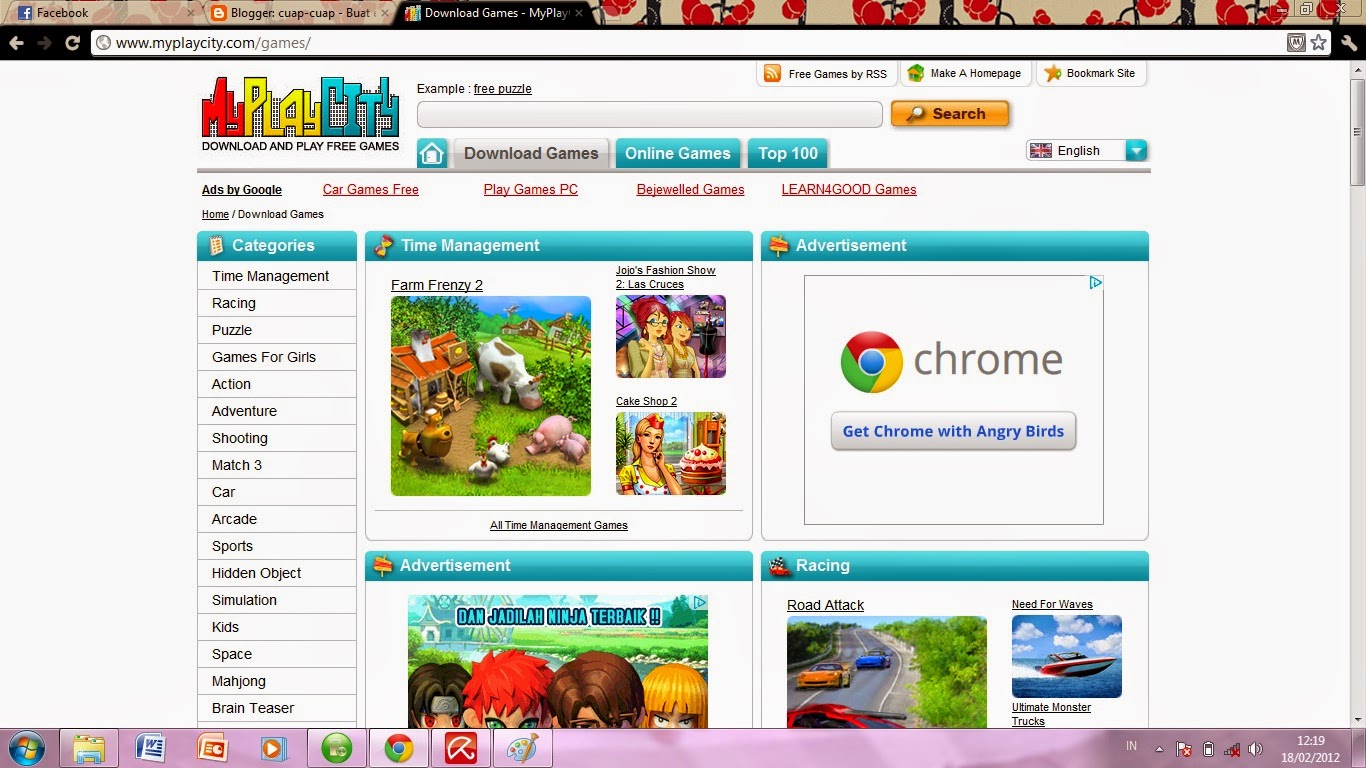This screenshot has height=768, width=1366.
Task: Open the Online Games navigation tab
Action: click(678, 153)
